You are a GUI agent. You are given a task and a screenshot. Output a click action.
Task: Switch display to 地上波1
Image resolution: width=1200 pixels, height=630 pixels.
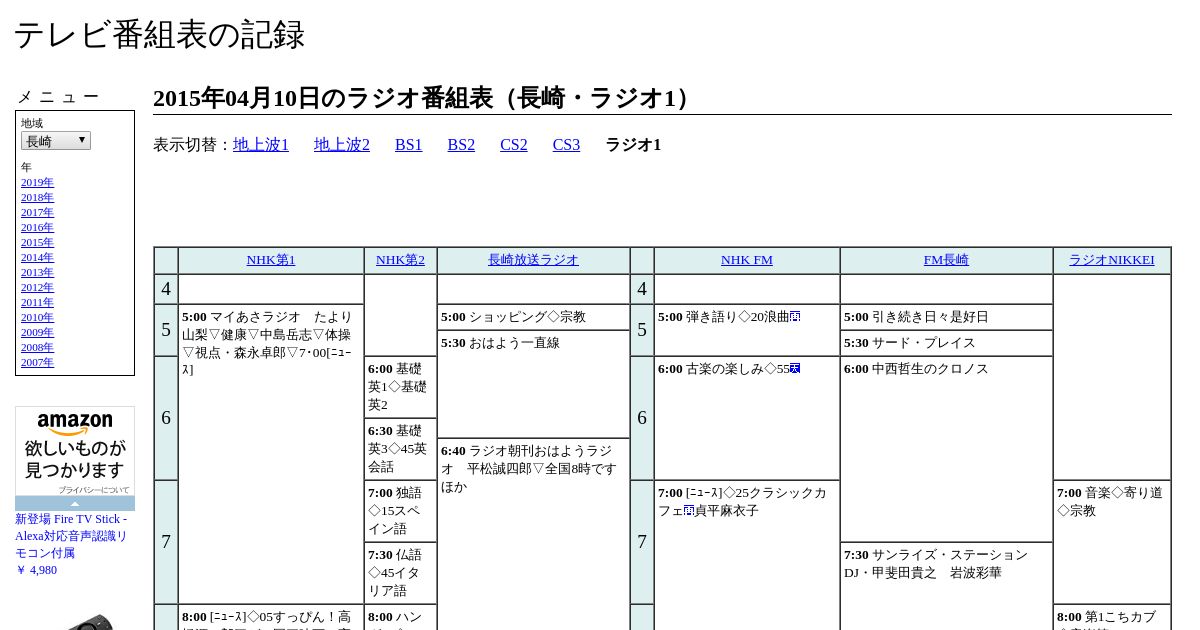tap(261, 145)
